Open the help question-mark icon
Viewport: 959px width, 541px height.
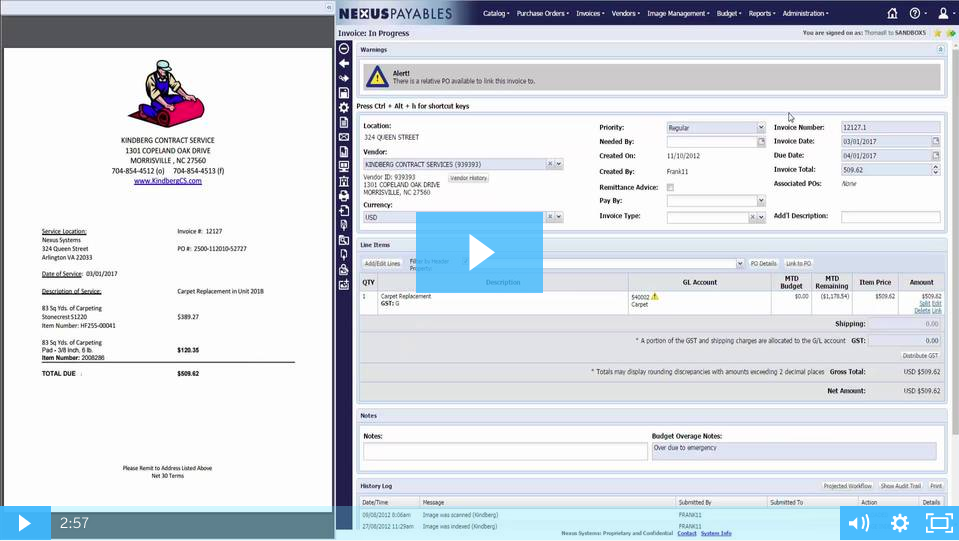[914, 13]
